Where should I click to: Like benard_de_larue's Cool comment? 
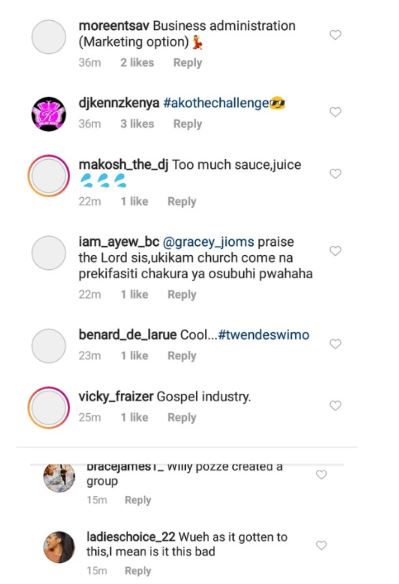(335, 344)
